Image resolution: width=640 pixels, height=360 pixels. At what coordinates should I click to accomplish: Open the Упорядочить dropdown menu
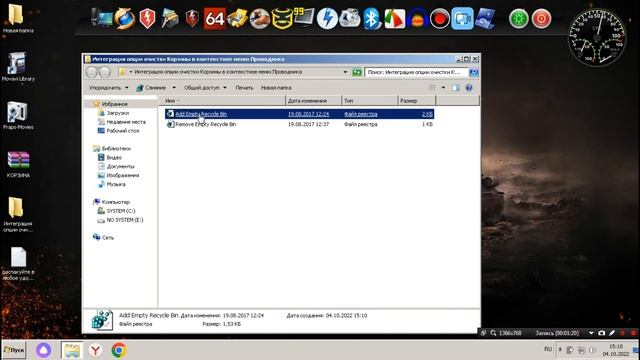pos(109,88)
